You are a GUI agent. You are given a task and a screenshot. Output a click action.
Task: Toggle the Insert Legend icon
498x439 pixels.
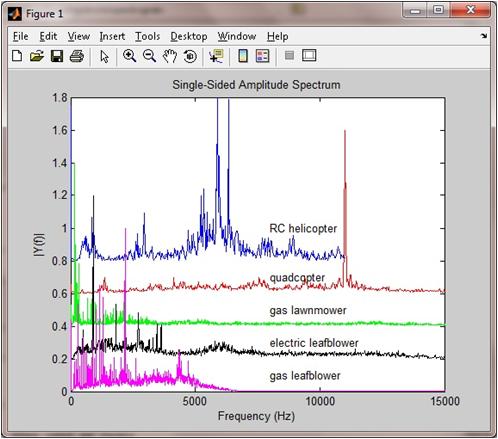click(x=263, y=56)
